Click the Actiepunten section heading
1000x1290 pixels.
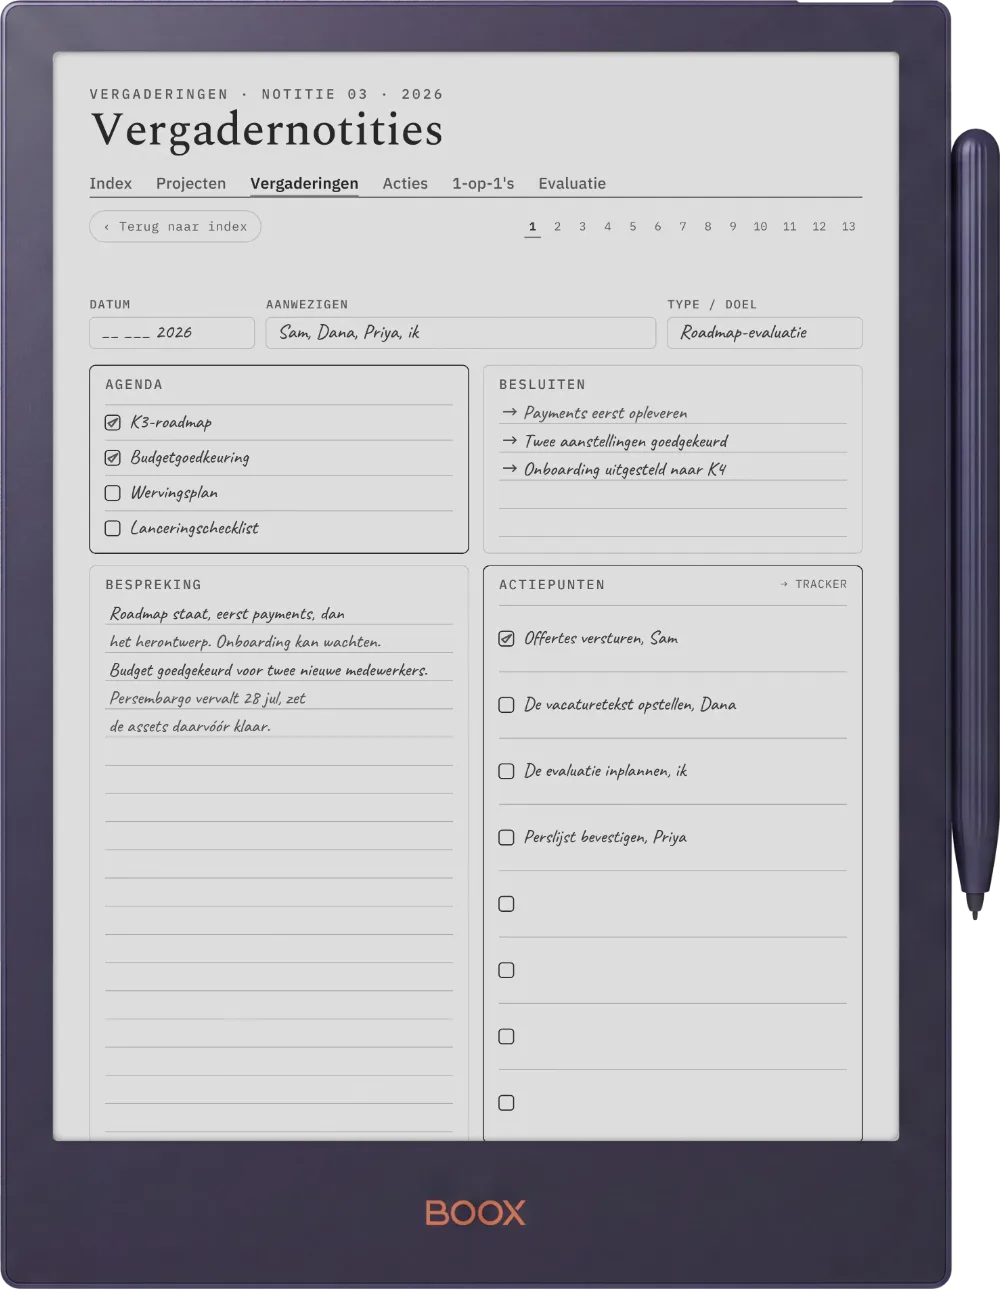(x=552, y=584)
